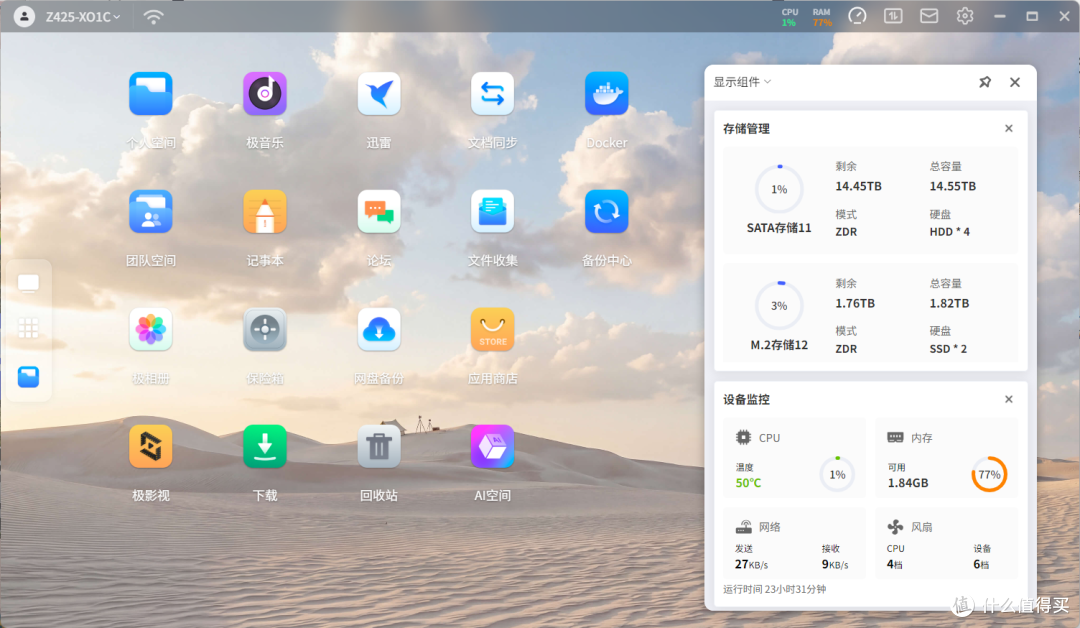Open the 记事本 notepad app
The height and width of the screenshot is (628, 1080).
[264, 211]
